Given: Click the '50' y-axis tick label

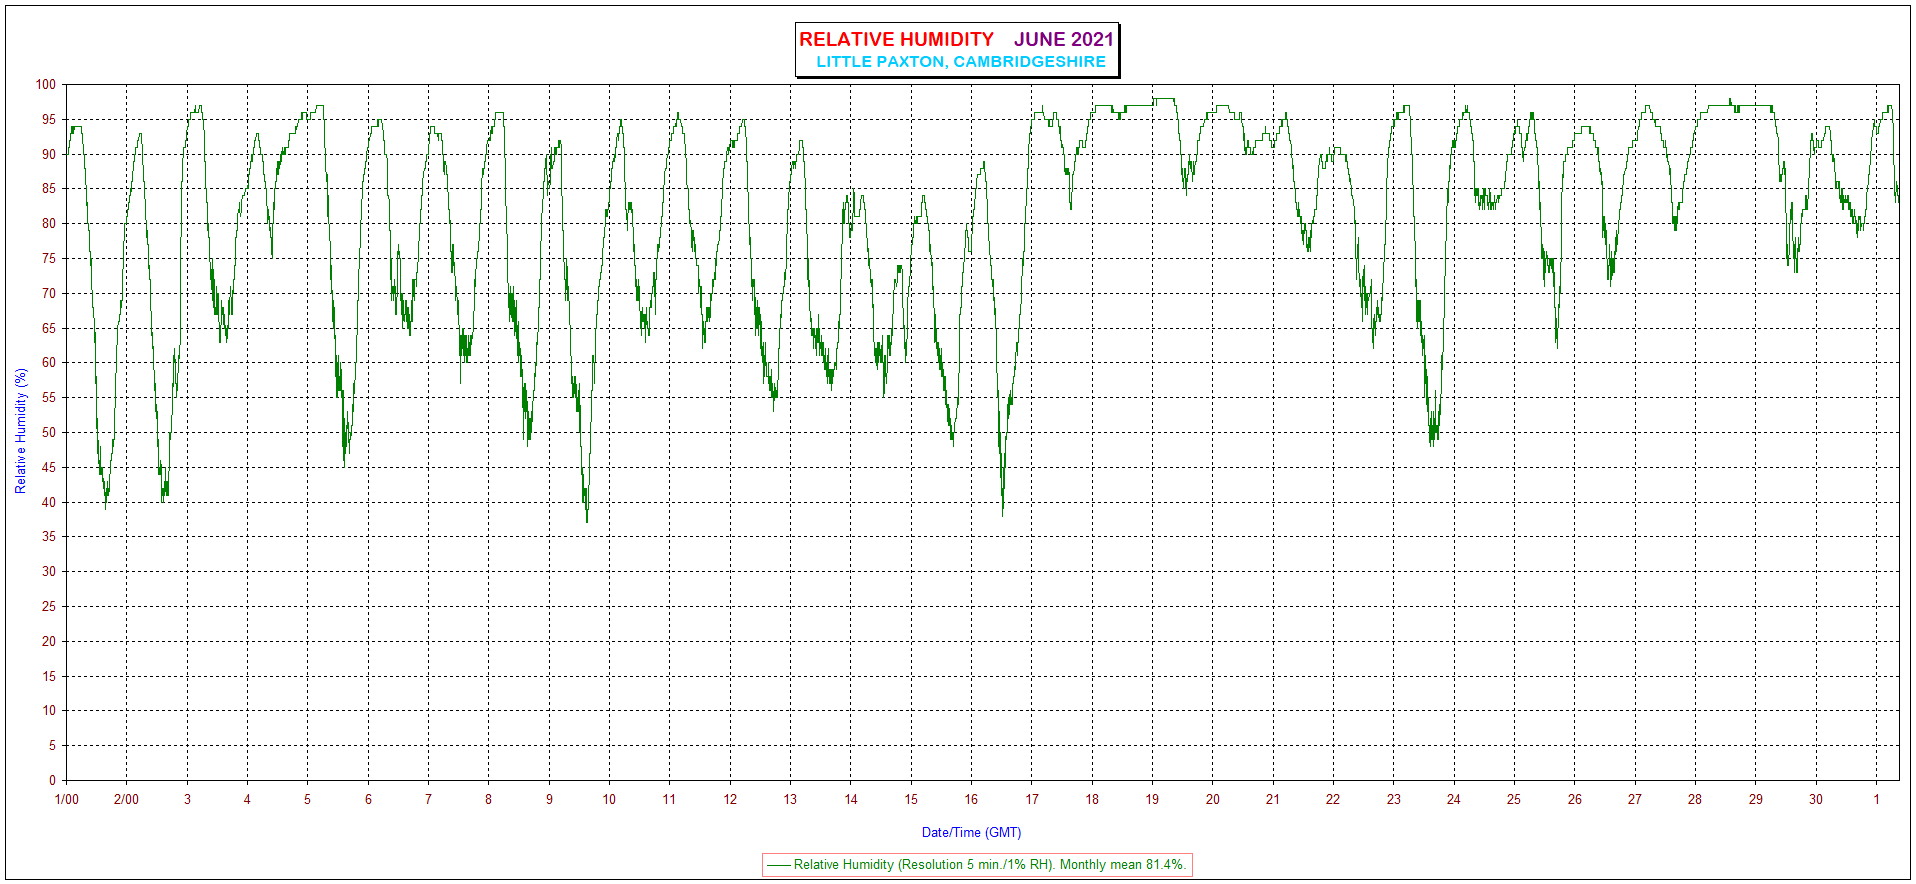Looking at the screenshot, I should point(49,432).
